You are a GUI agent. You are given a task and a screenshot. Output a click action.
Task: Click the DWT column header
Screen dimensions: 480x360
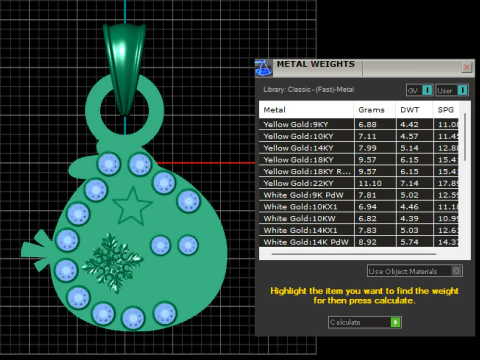[x=414, y=110]
